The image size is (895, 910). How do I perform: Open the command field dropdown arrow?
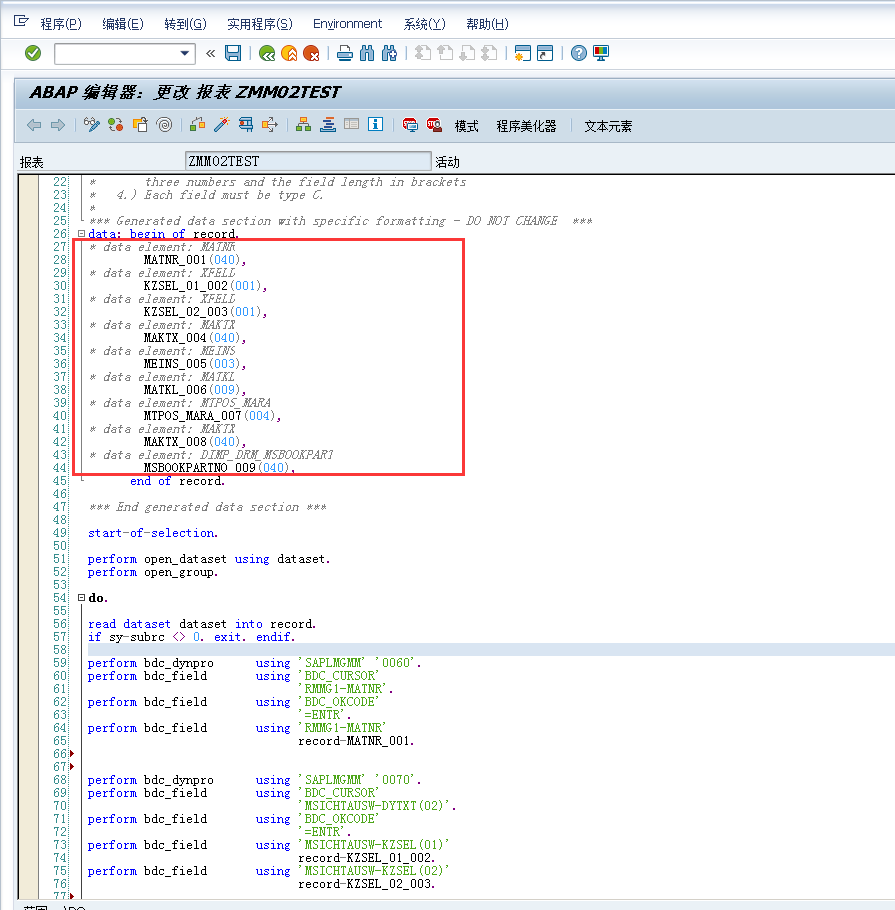point(185,54)
